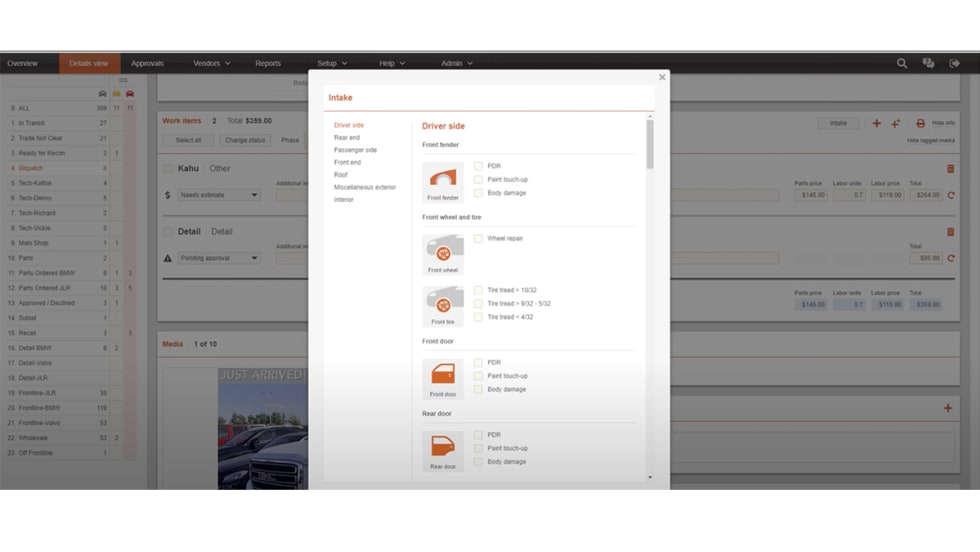The height and width of the screenshot is (552, 980).
Task: Enable the Wheel repair checkbox
Action: pos(478,239)
